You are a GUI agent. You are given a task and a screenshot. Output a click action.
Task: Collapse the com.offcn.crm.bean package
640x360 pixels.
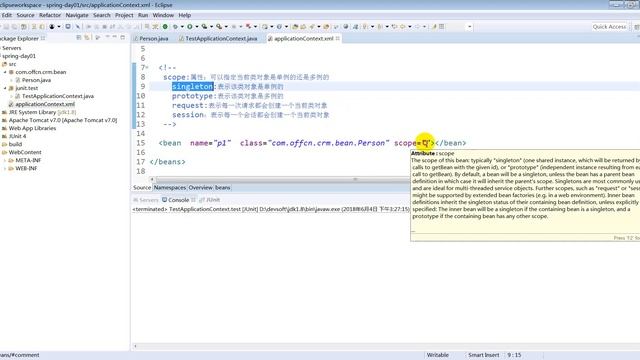5,72
